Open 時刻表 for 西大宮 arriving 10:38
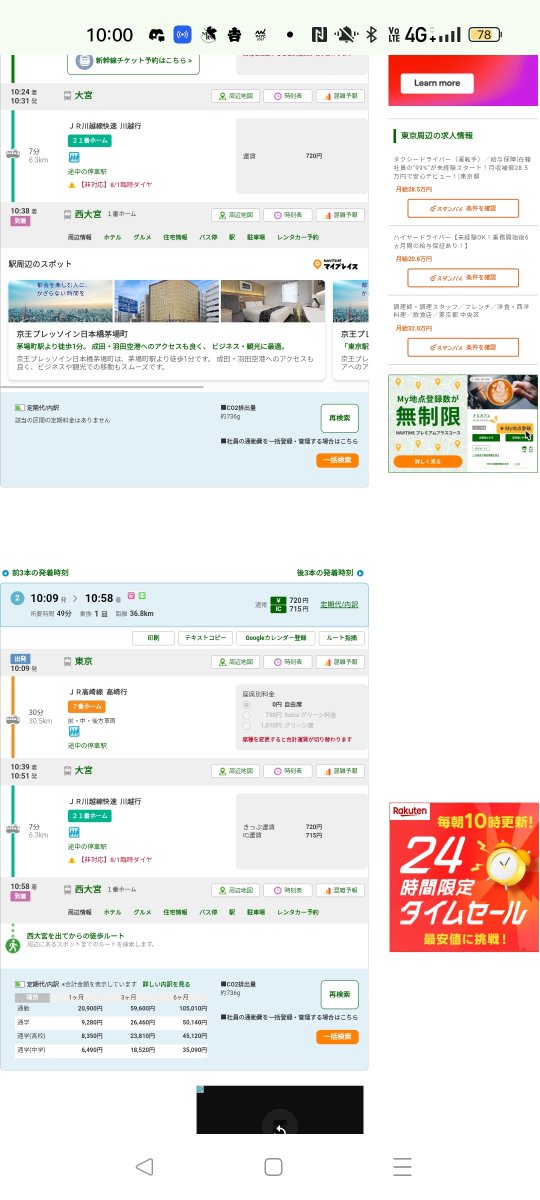This screenshot has height=1200, width=540. pos(287,215)
